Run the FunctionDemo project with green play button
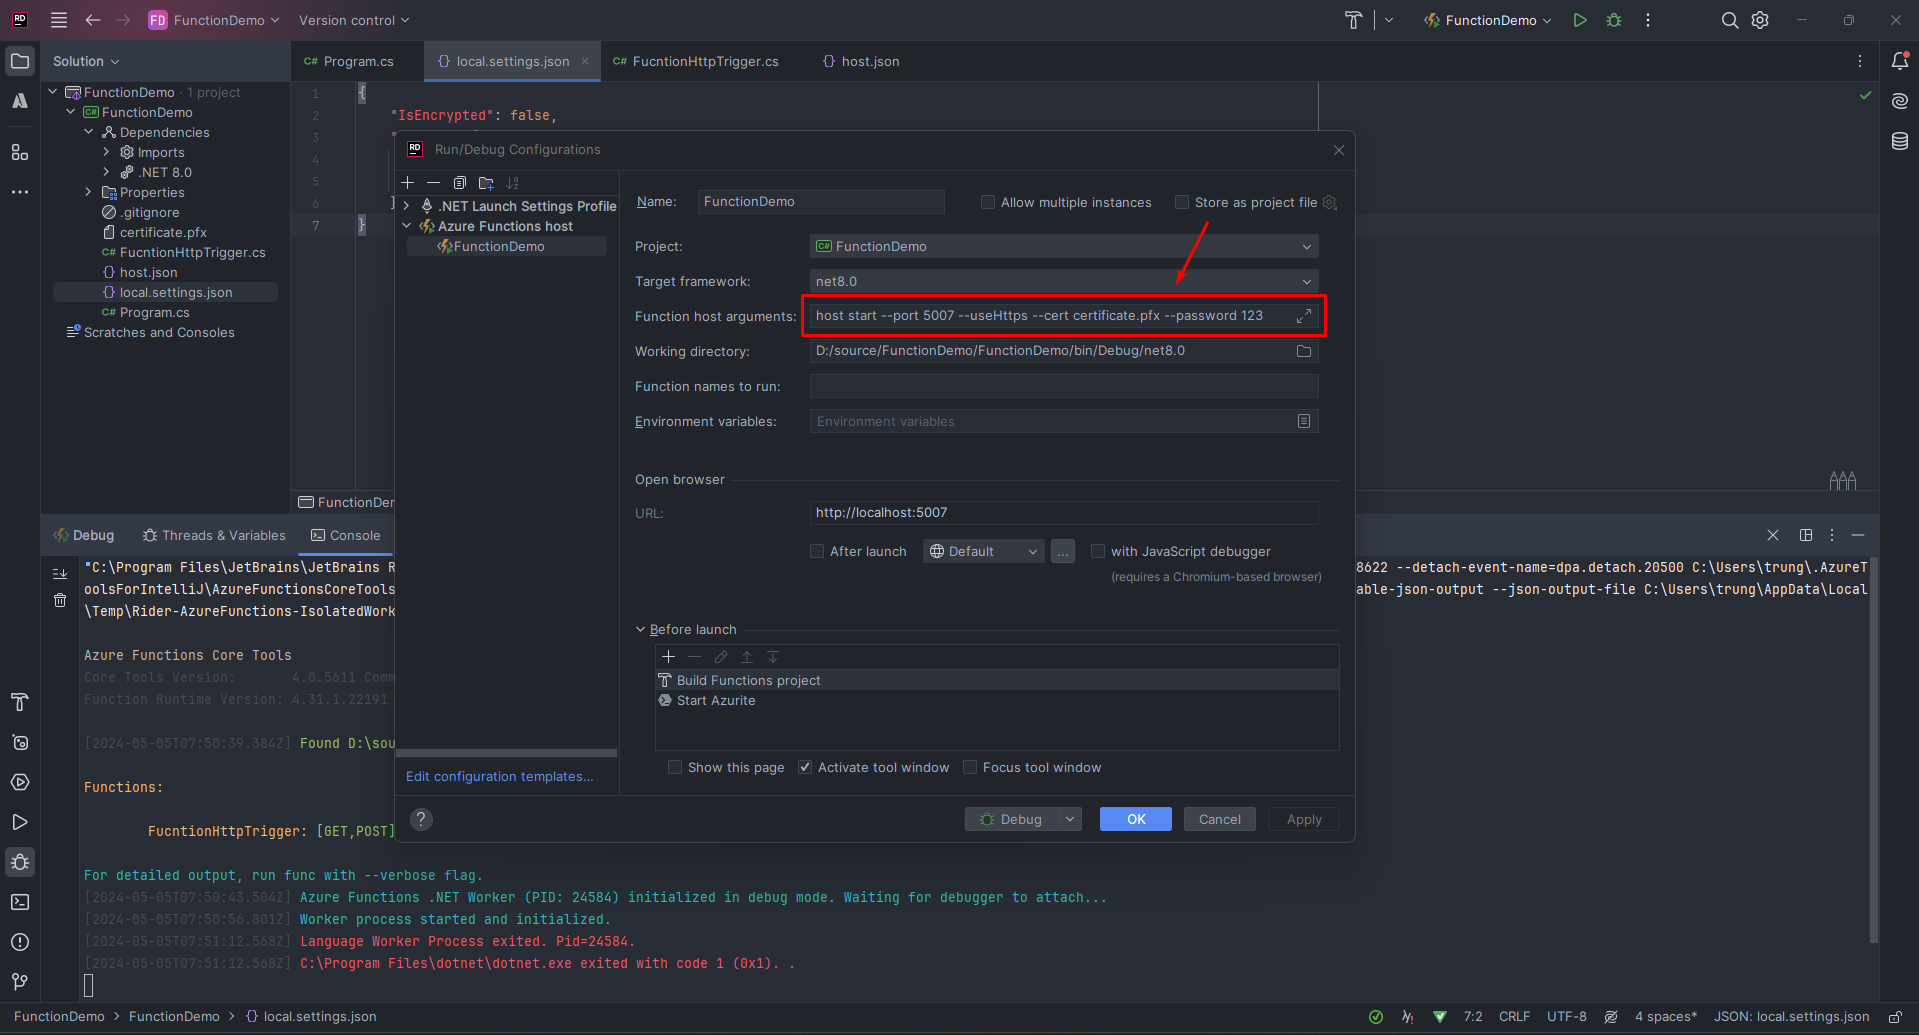 tap(1580, 20)
